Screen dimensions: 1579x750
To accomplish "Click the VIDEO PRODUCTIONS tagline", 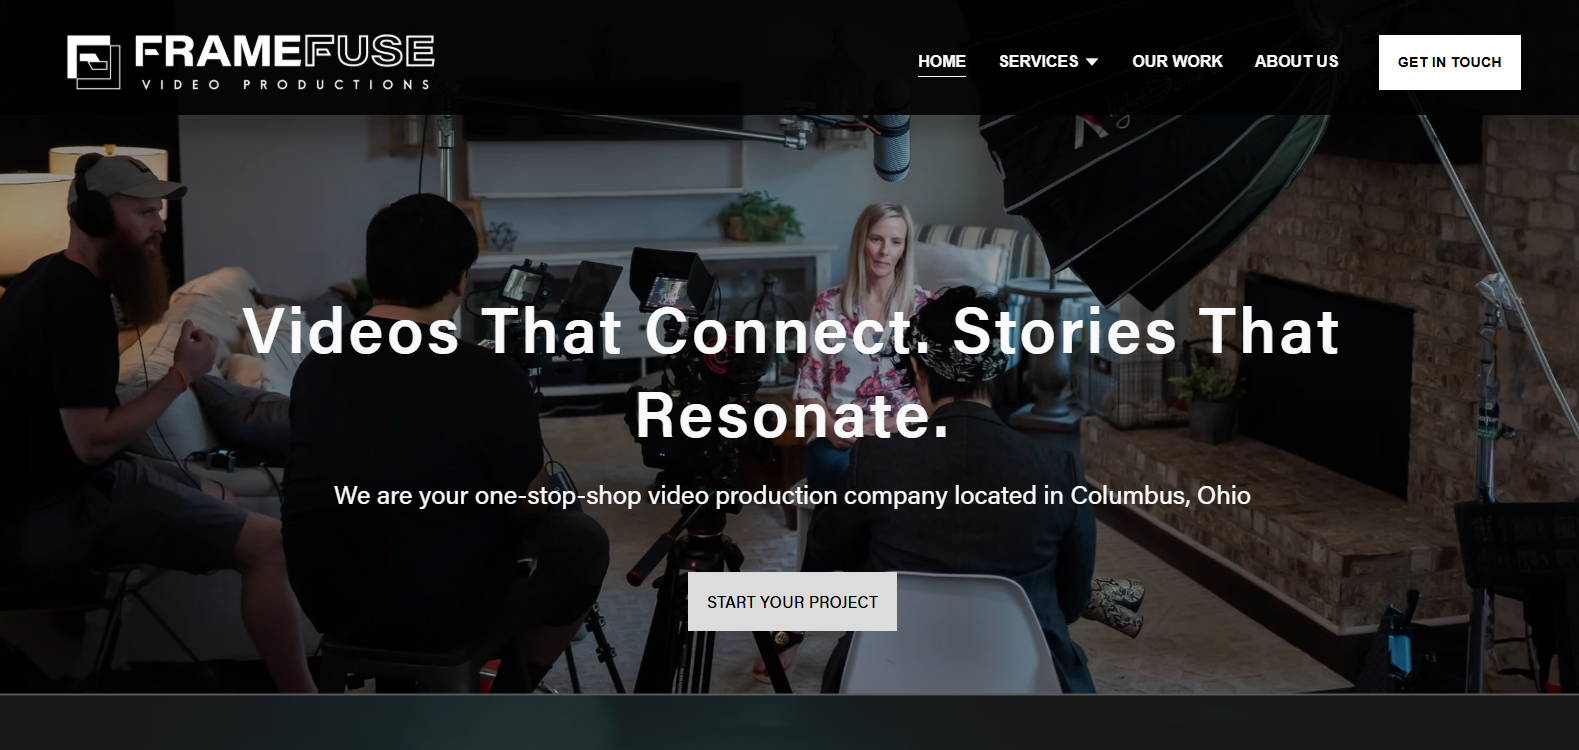I will coord(285,84).
